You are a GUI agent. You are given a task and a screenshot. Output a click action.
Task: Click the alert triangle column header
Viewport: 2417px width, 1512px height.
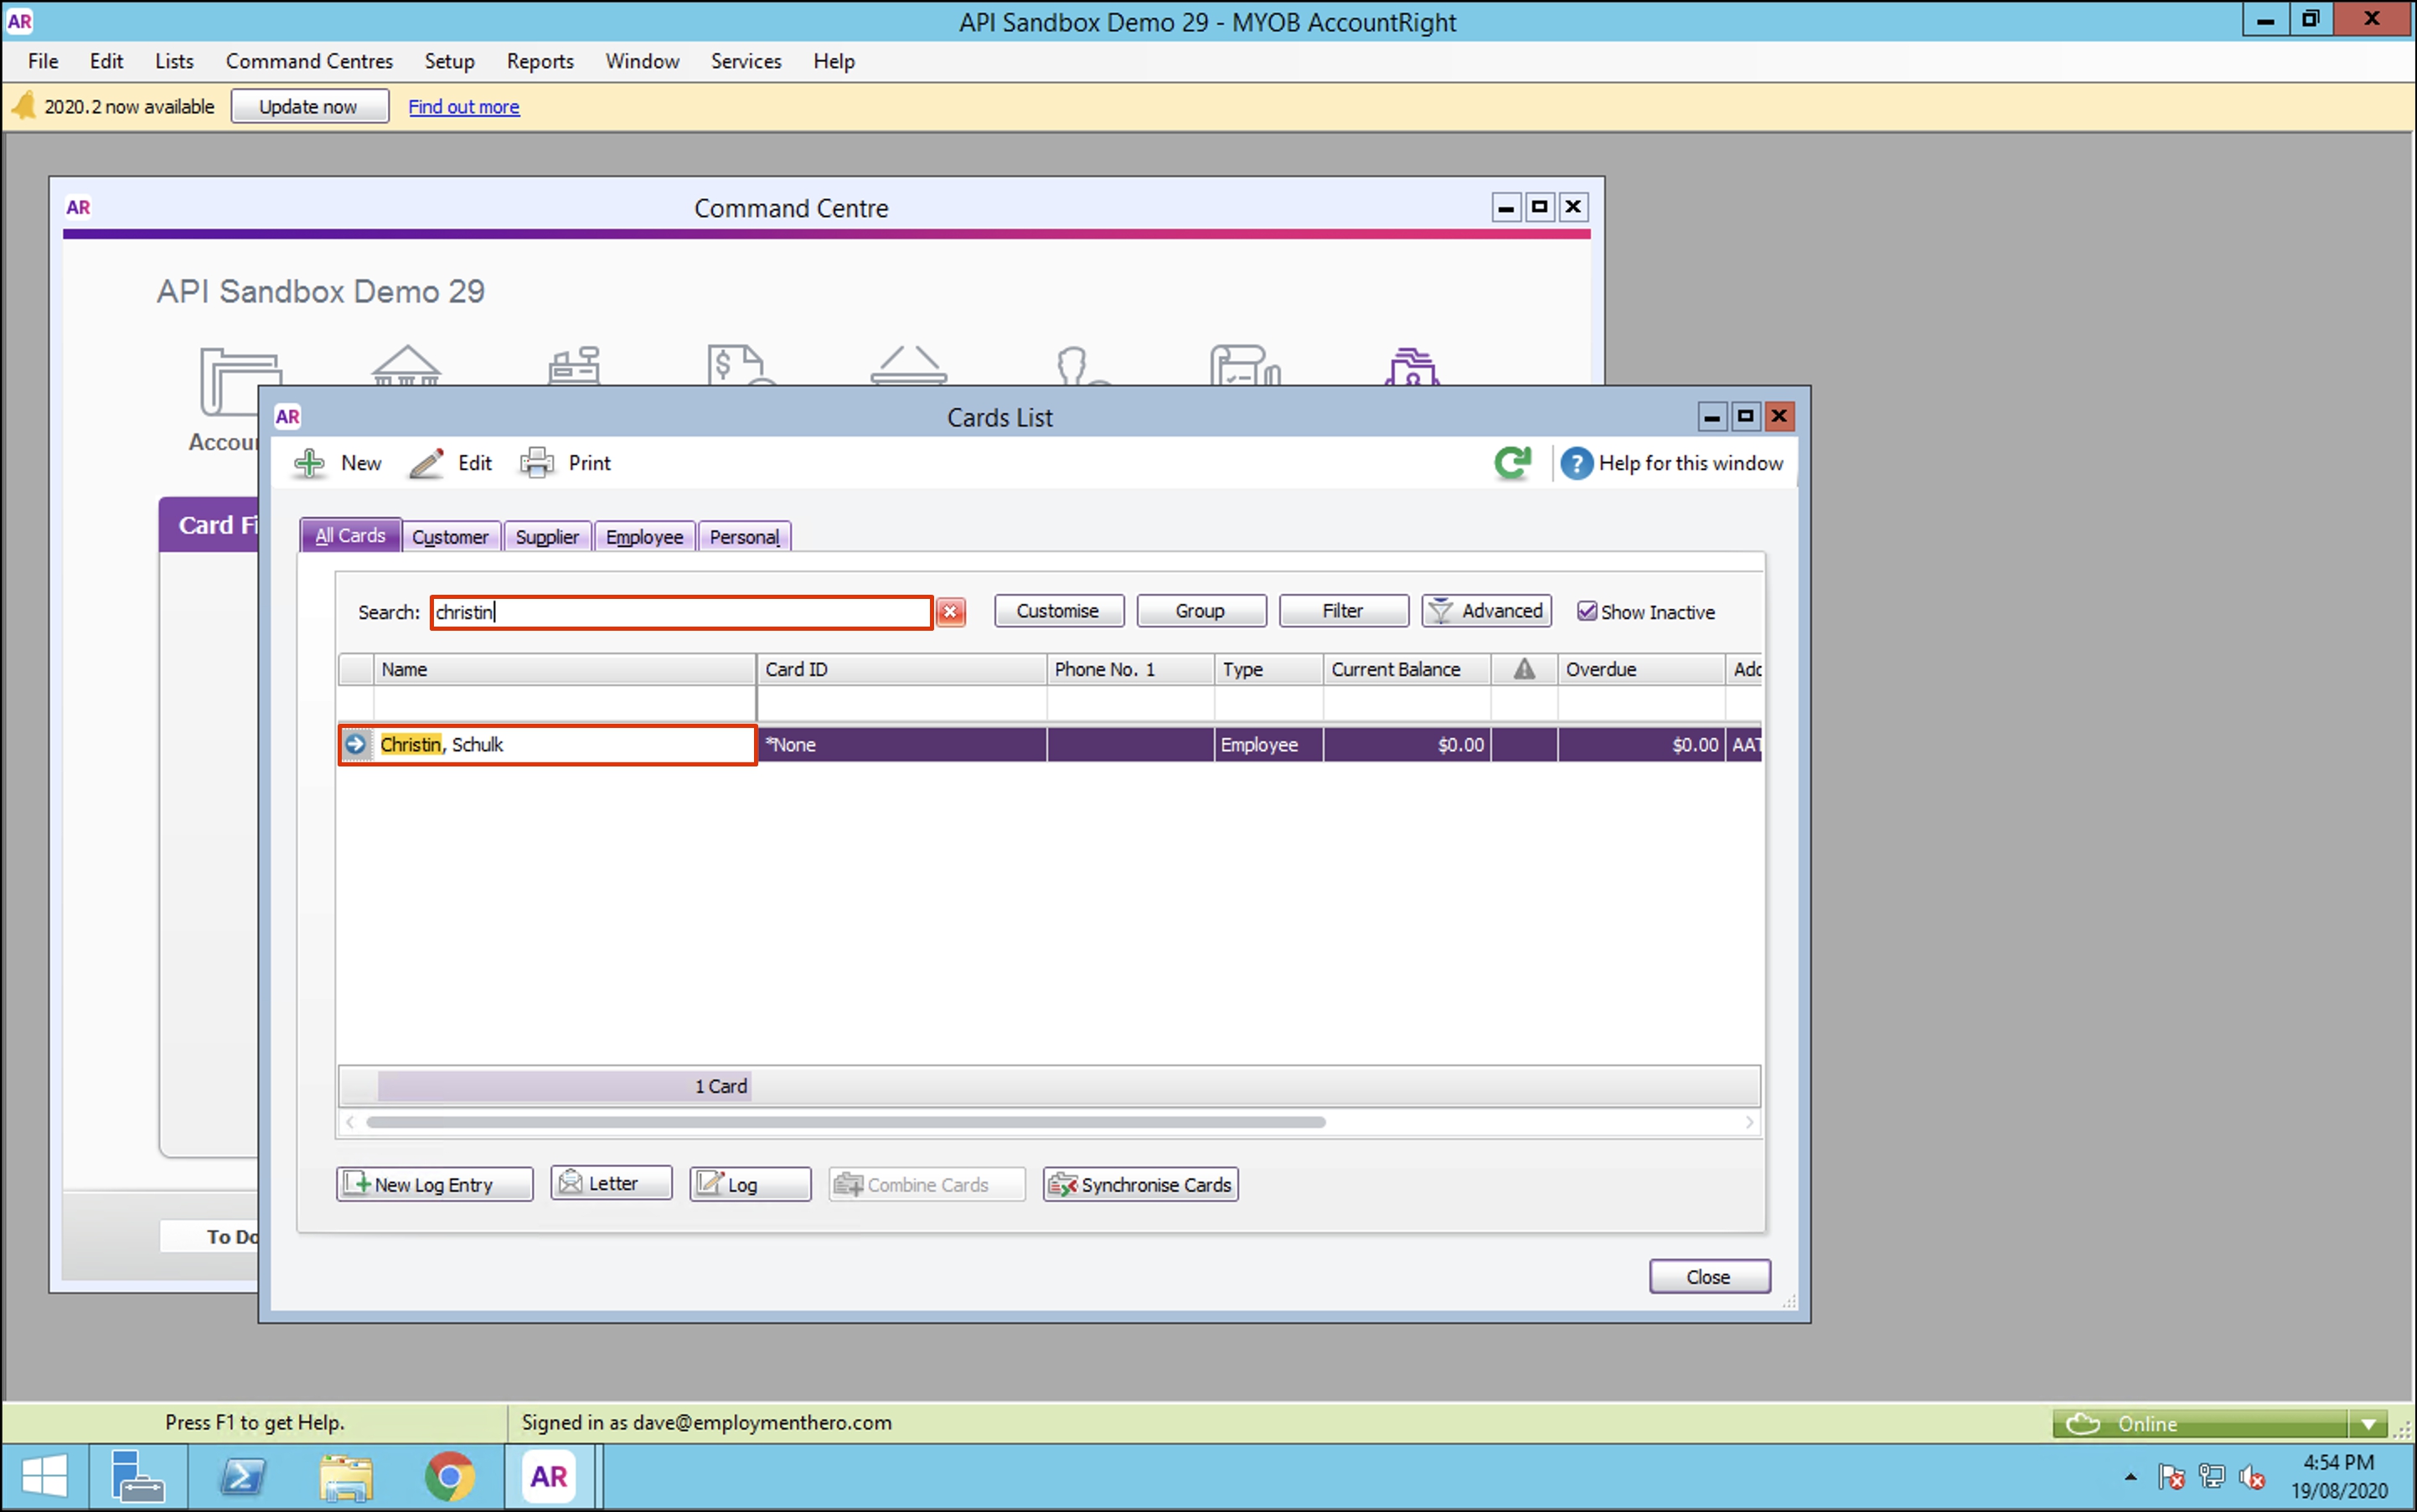[1523, 669]
